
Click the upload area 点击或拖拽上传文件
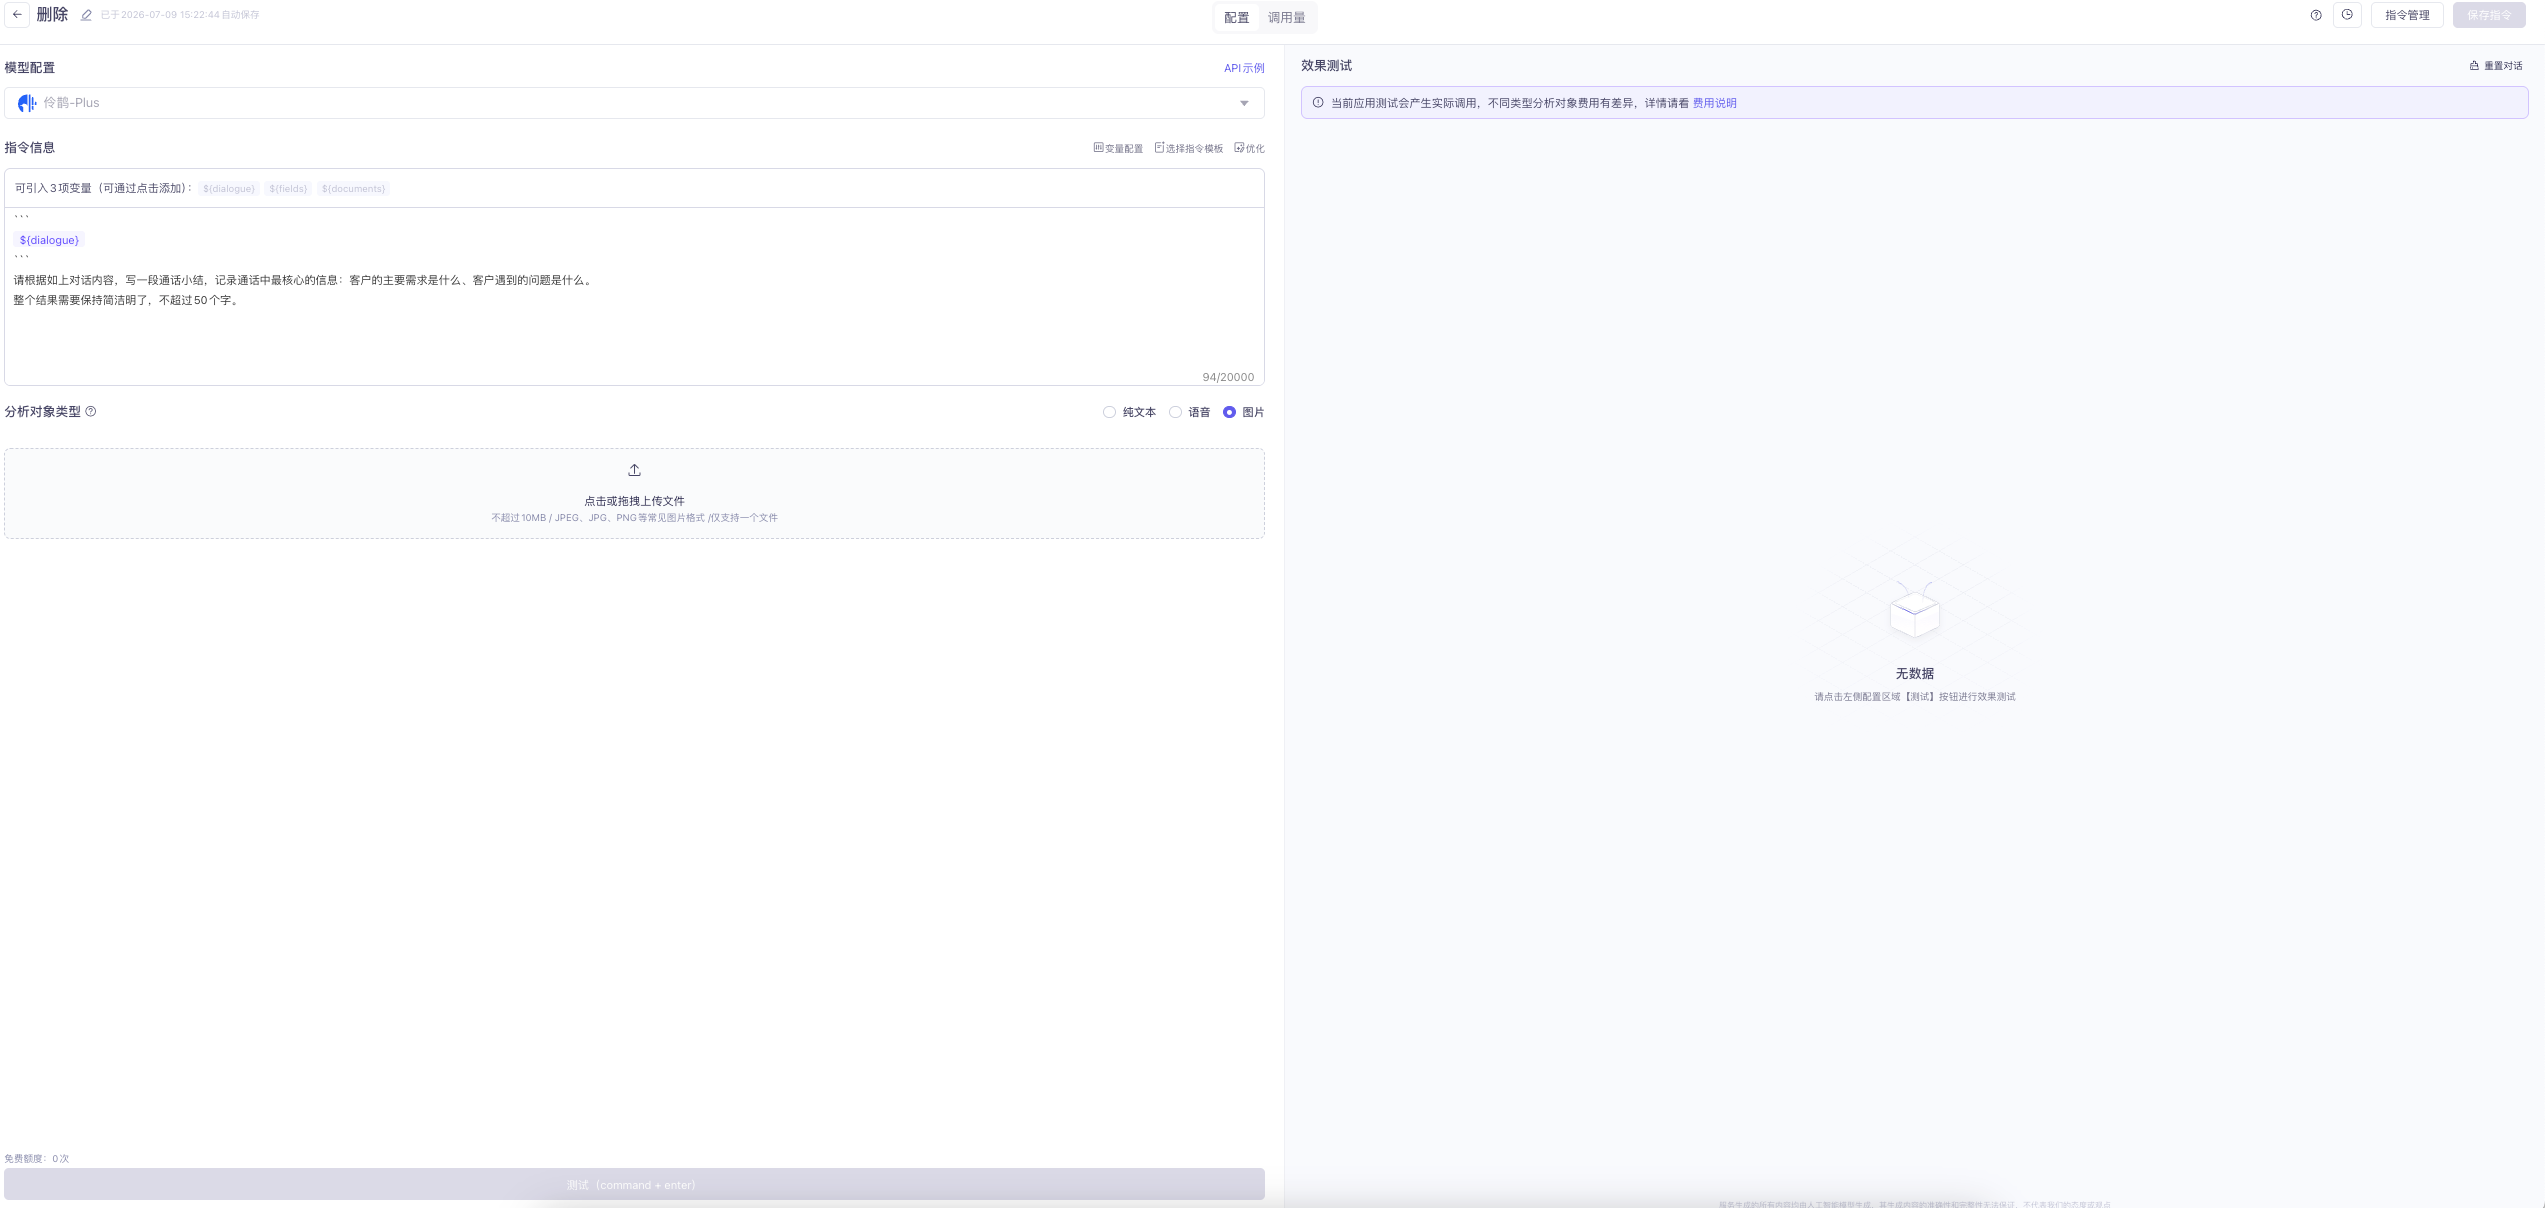(634, 493)
